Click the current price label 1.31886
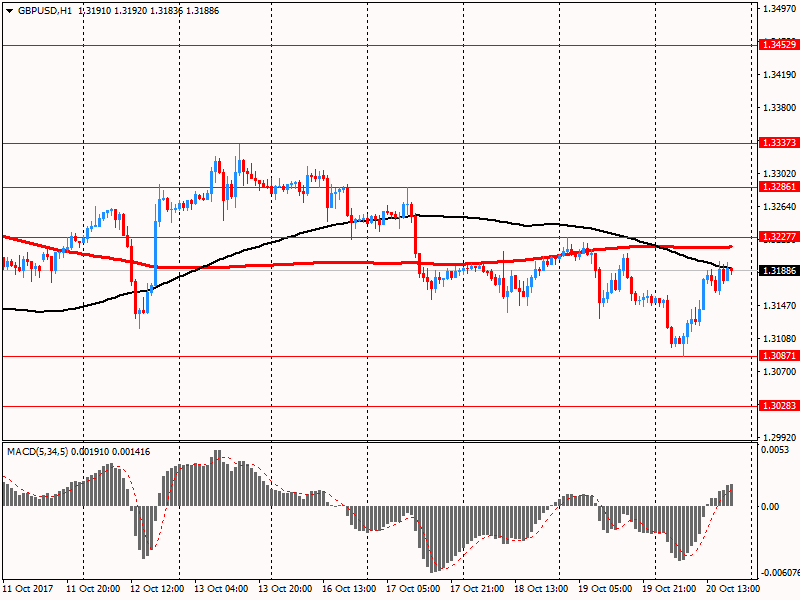The width and height of the screenshot is (800, 600). 779,270
